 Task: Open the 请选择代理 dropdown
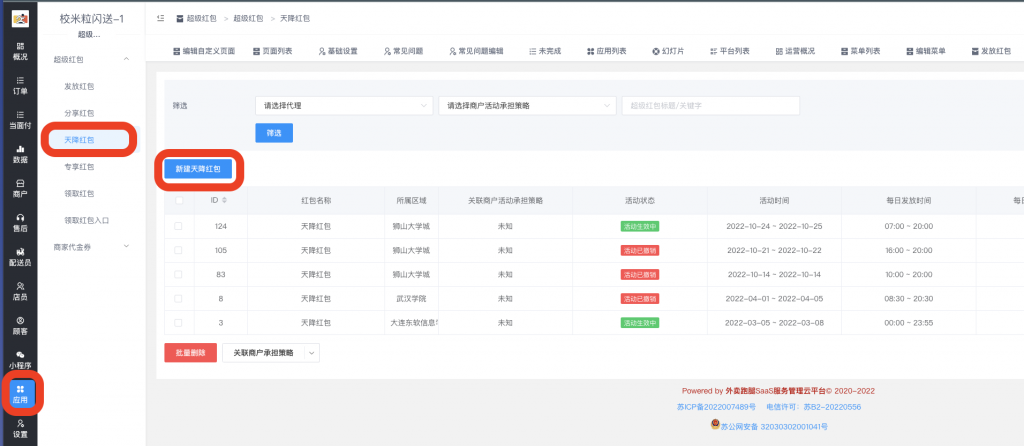[x=344, y=106]
